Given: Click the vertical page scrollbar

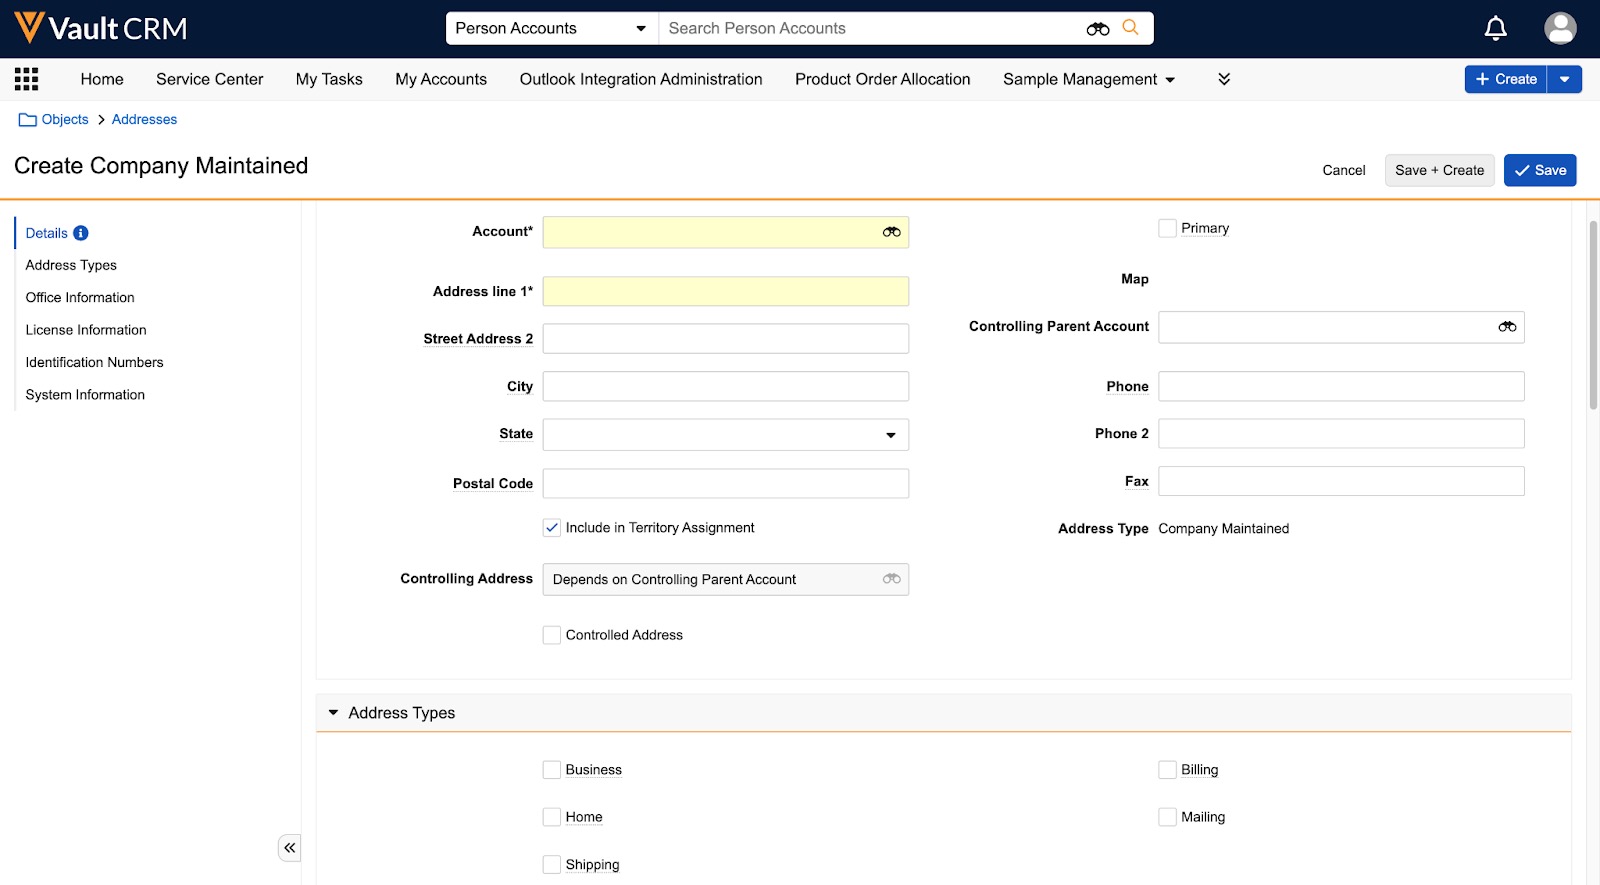Looking at the screenshot, I should tap(1593, 315).
